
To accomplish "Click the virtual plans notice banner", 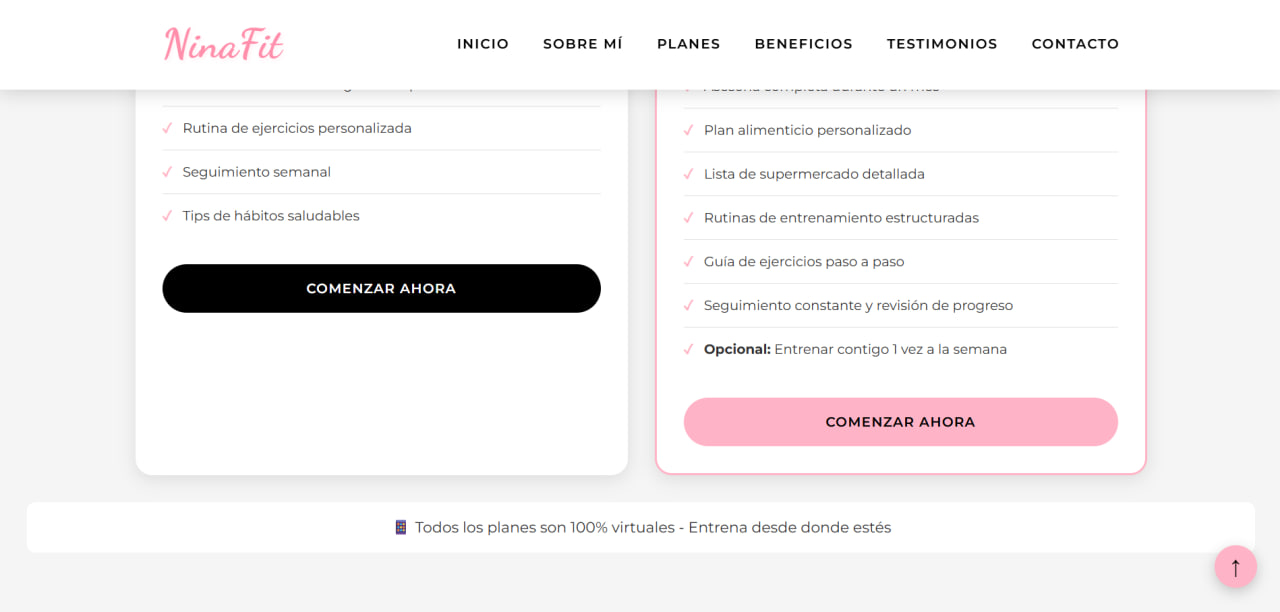I will click(640, 527).
